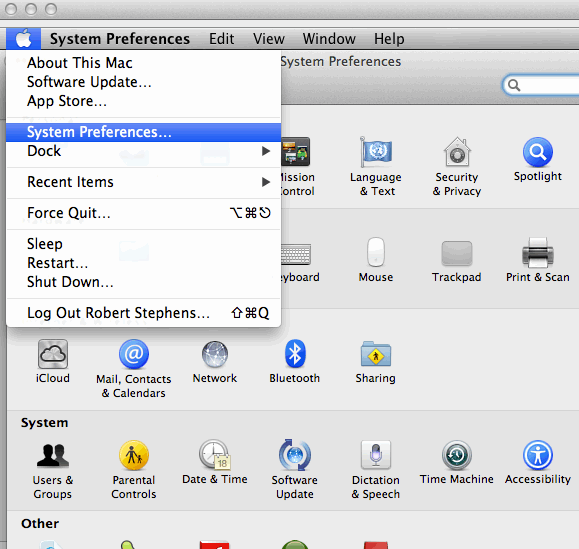Open Print & Scan preferences
This screenshot has width=579, height=549.
tap(538, 260)
